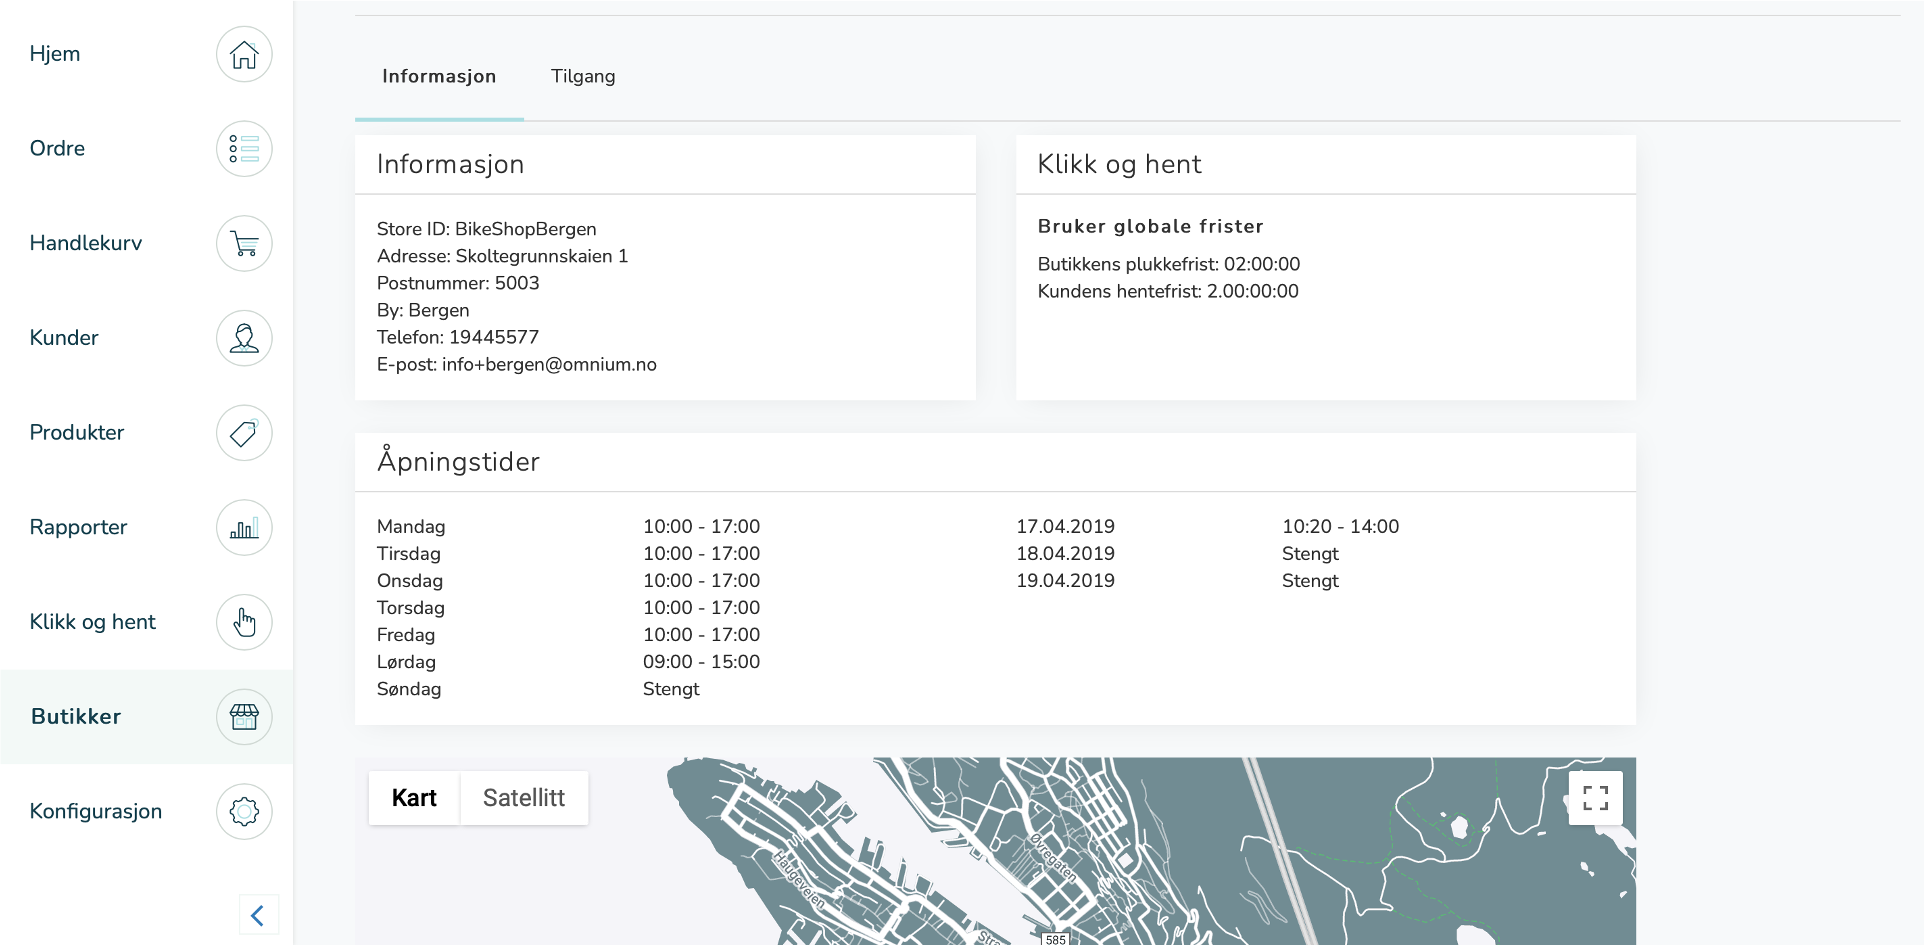Collapse the sidebar with the chevron arrow
The height and width of the screenshot is (945, 1924).
[x=258, y=915]
